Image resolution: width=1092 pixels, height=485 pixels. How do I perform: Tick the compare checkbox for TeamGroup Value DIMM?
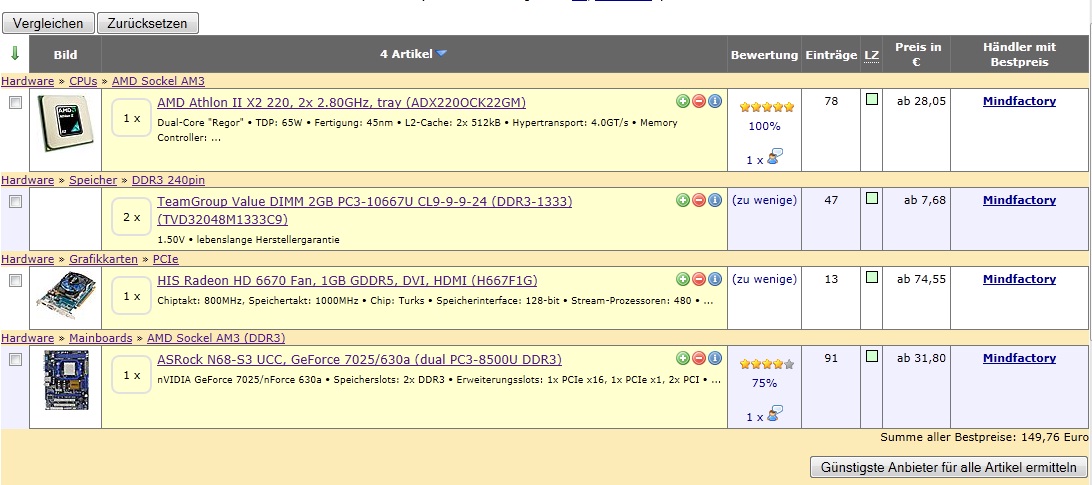(x=15, y=201)
